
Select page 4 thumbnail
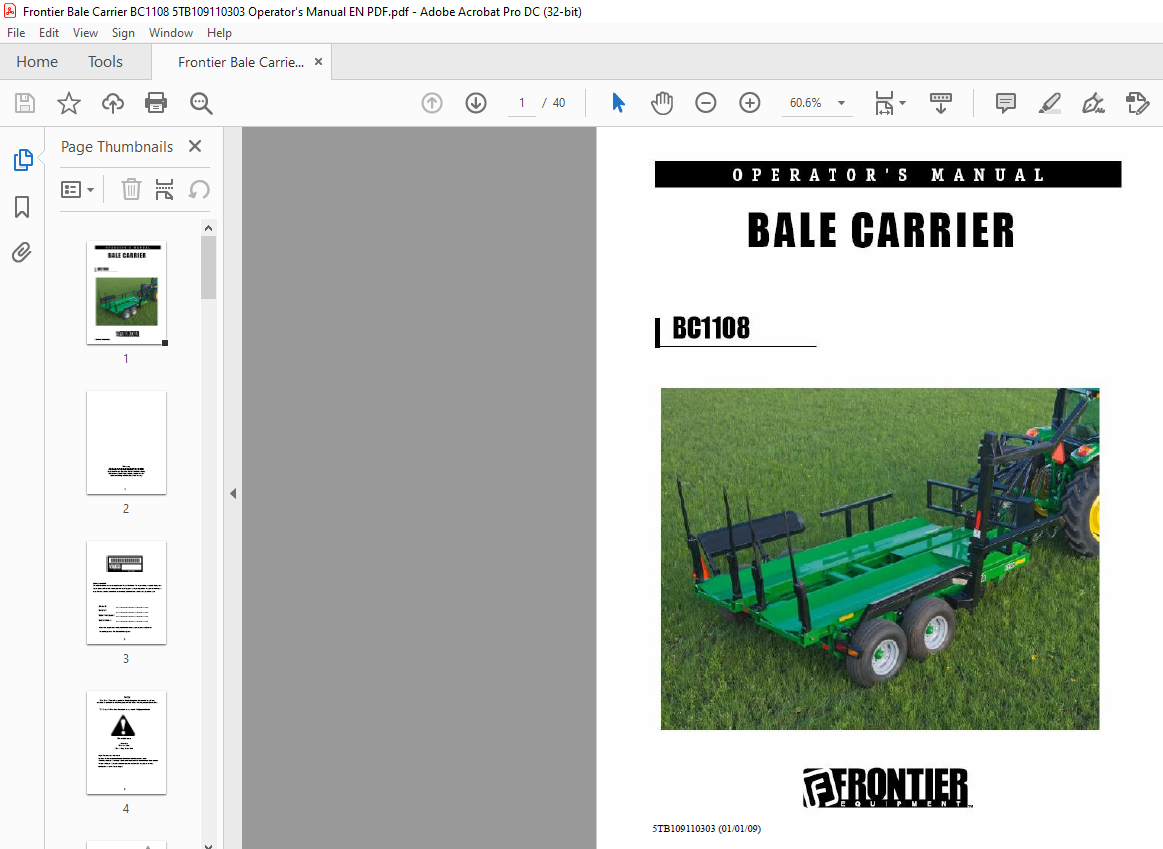126,742
